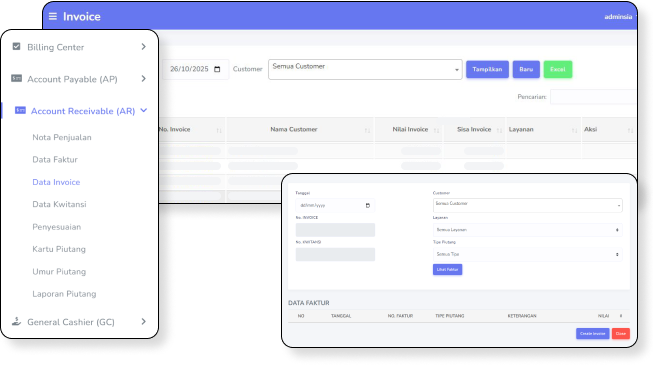This screenshot has width=653, height=379.
Task: Sort by the Layanan column arrows
Action: (x=575, y=130)
